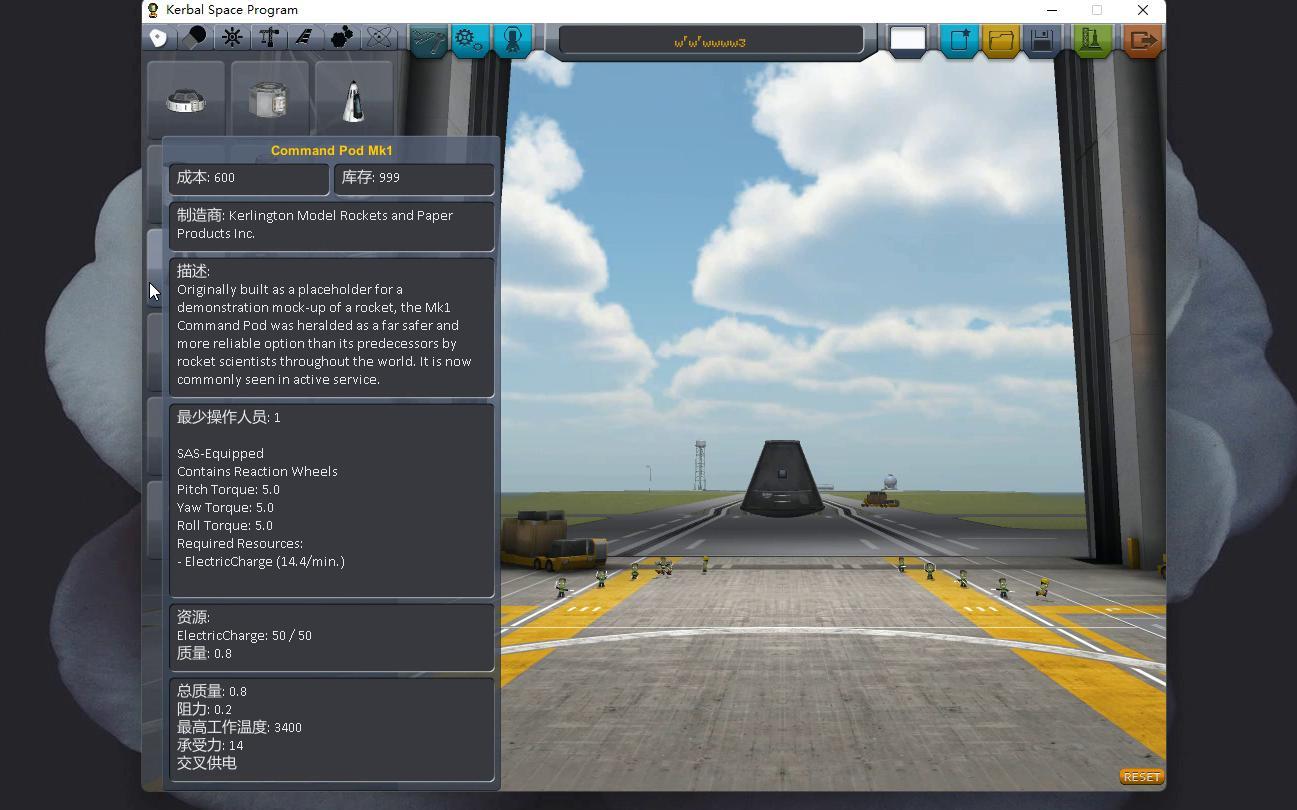Viewport: 1297px width, 810px height.
Task: Select the command pod in the hangar
Action: pos(782,477)
